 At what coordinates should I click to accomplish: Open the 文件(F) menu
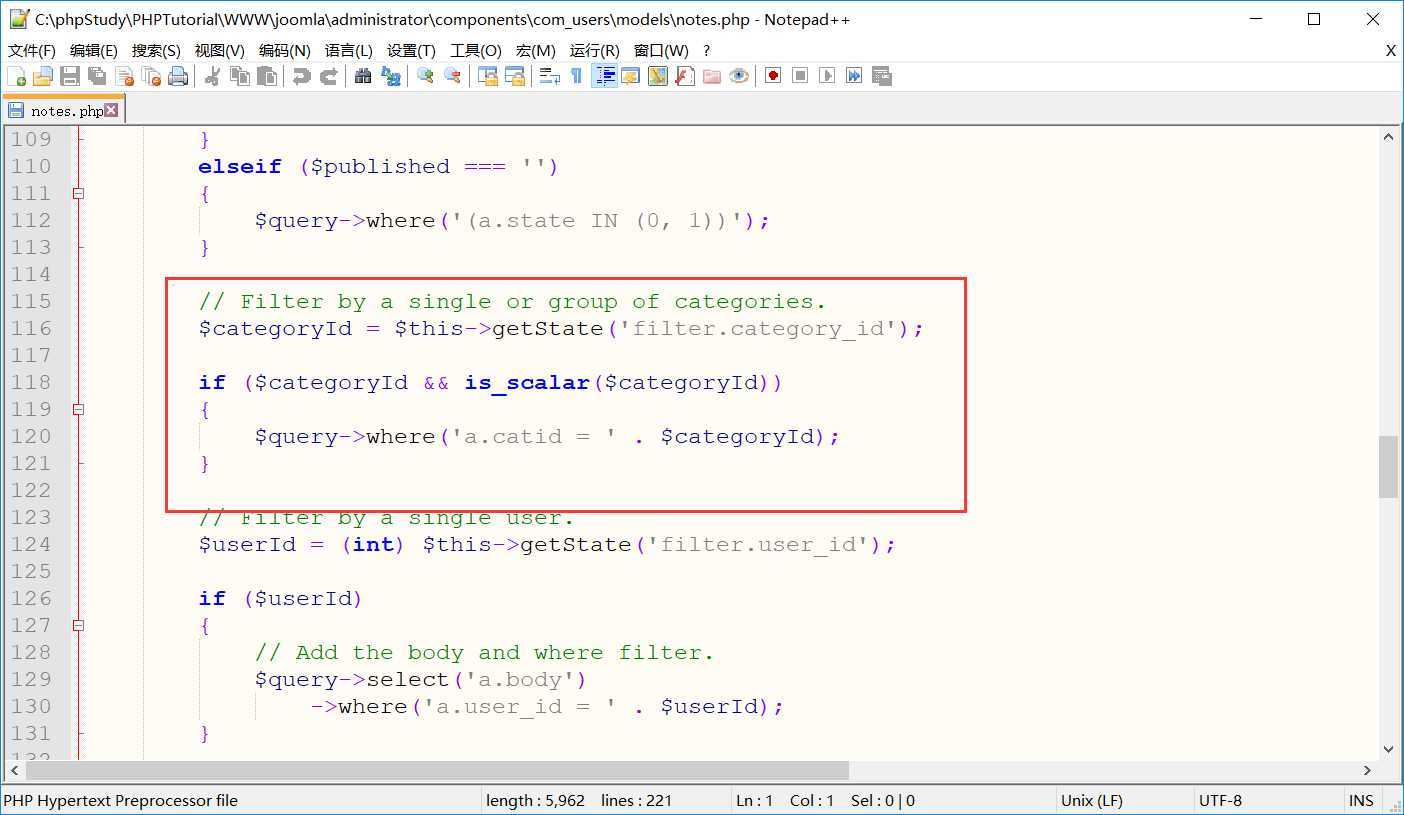[x=32, y=50]
